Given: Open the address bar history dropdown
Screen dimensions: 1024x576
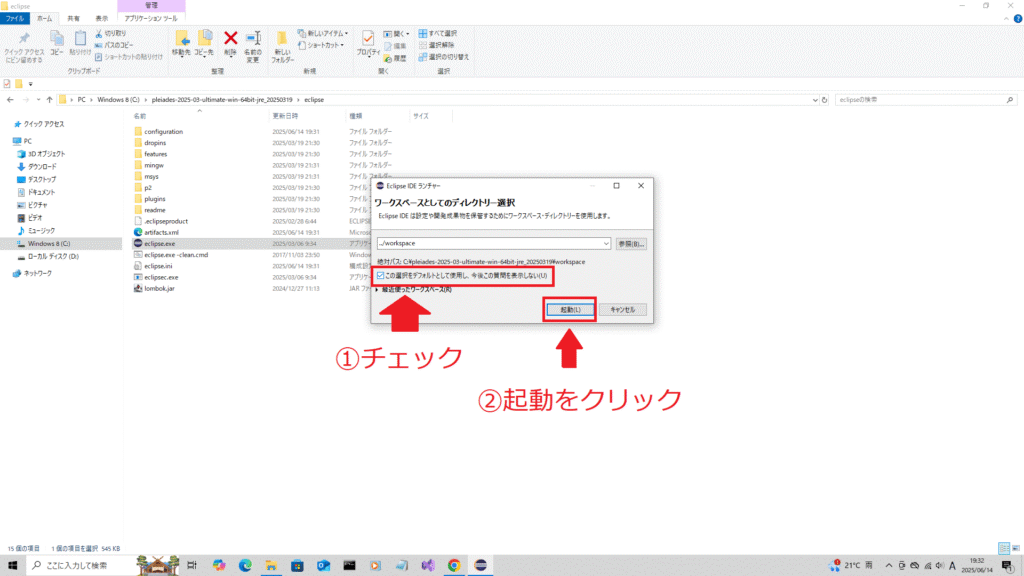Looking at the screenshot, I should pyautogui.click(x=814, y=100).
